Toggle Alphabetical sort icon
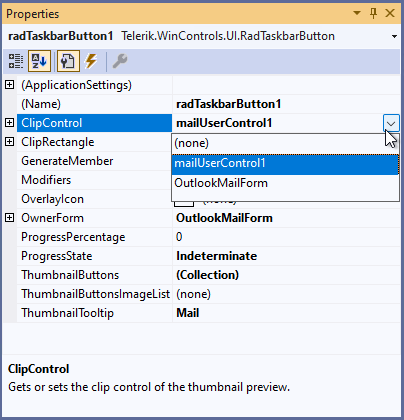404x420 pixels. (x=39, y=61)
